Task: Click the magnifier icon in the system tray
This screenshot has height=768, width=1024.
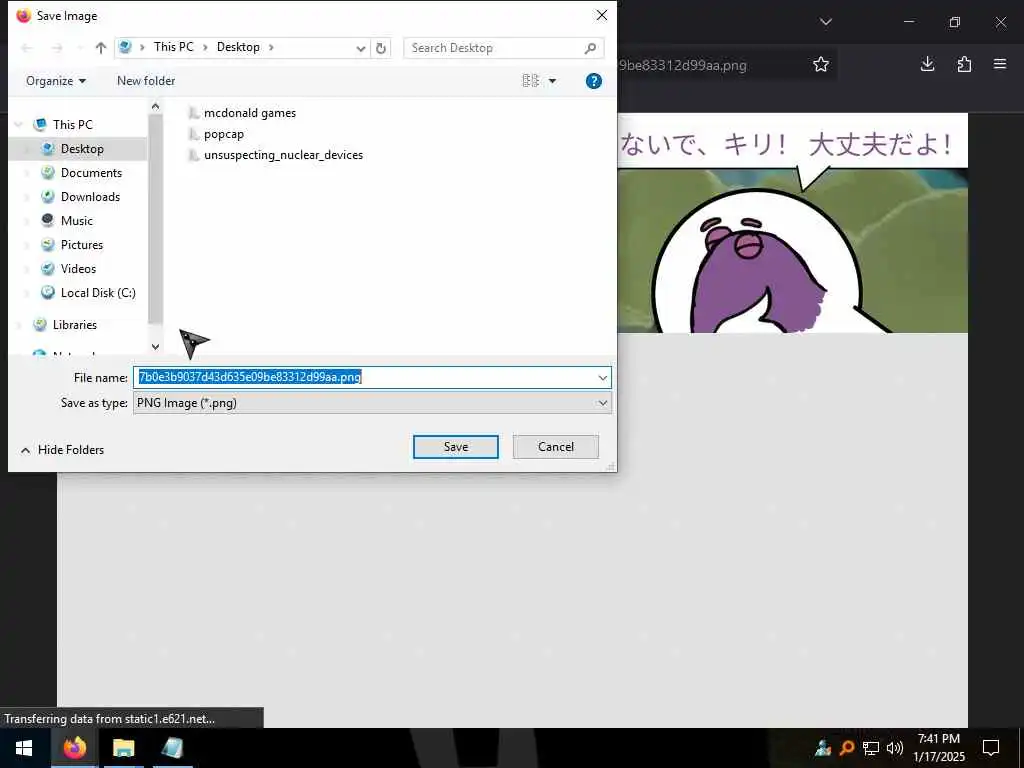Action: pyautogui.click(x=847, y=748)
